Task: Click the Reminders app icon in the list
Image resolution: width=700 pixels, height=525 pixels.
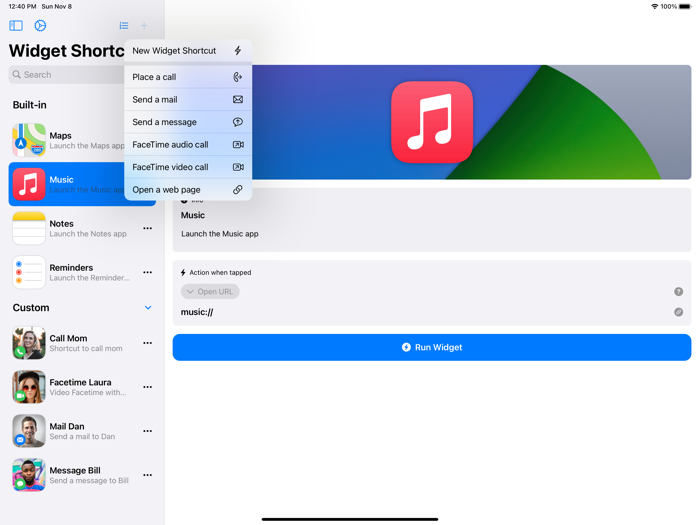Action: 29,272
